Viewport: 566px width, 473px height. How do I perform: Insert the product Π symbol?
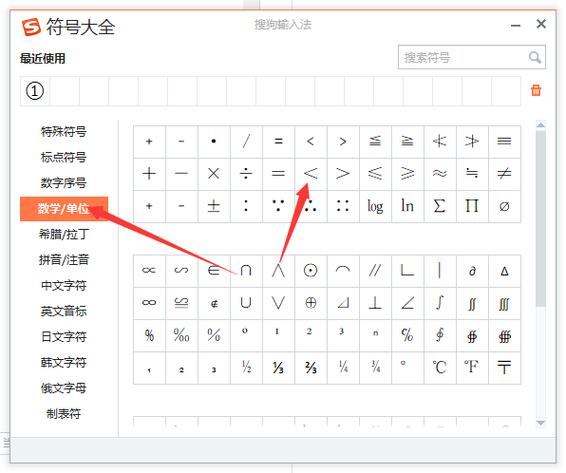472,206
